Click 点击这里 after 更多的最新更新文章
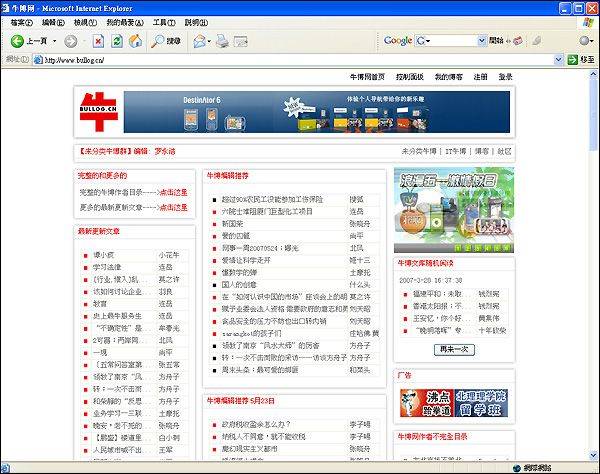The width and height of the screenshot is (600, 474). coord(174,207)
